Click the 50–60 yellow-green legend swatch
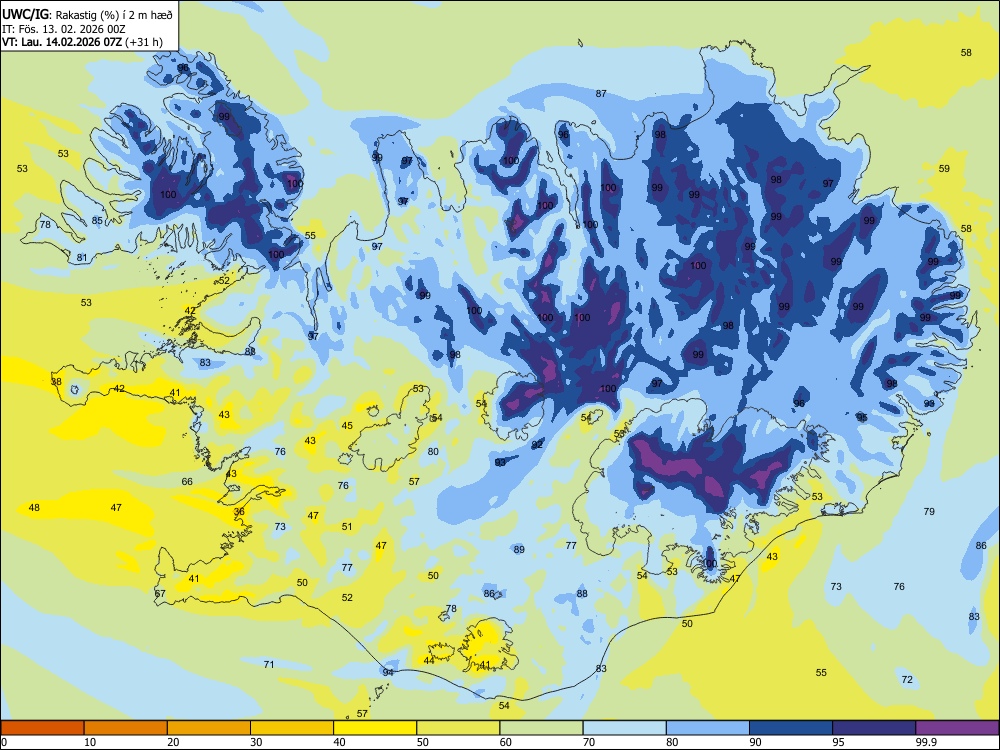 [458, 728]
